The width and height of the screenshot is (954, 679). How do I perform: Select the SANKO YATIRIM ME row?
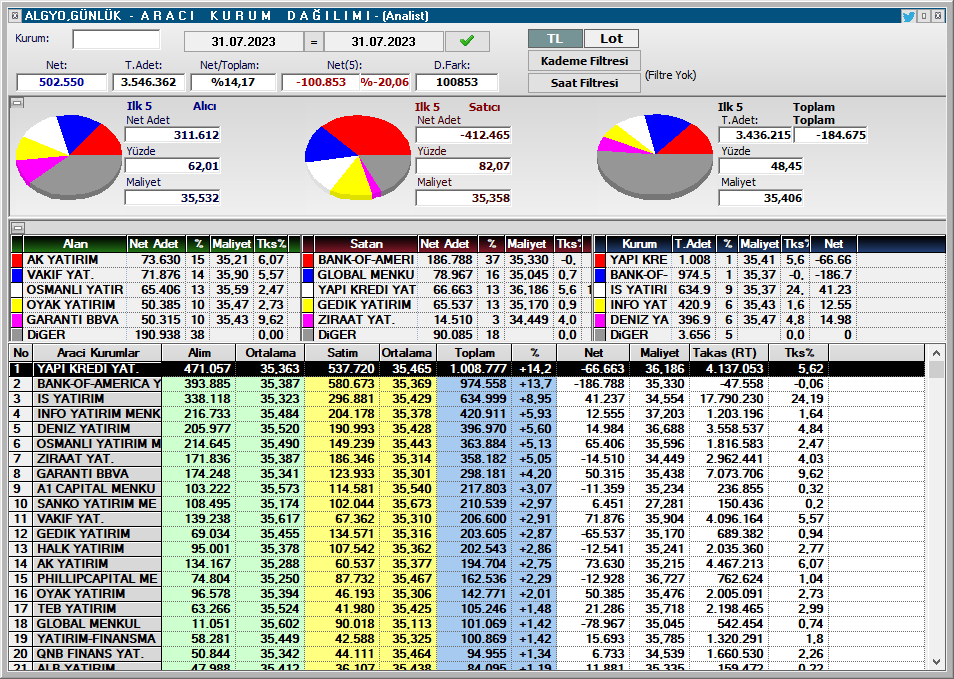click(467, 504)
